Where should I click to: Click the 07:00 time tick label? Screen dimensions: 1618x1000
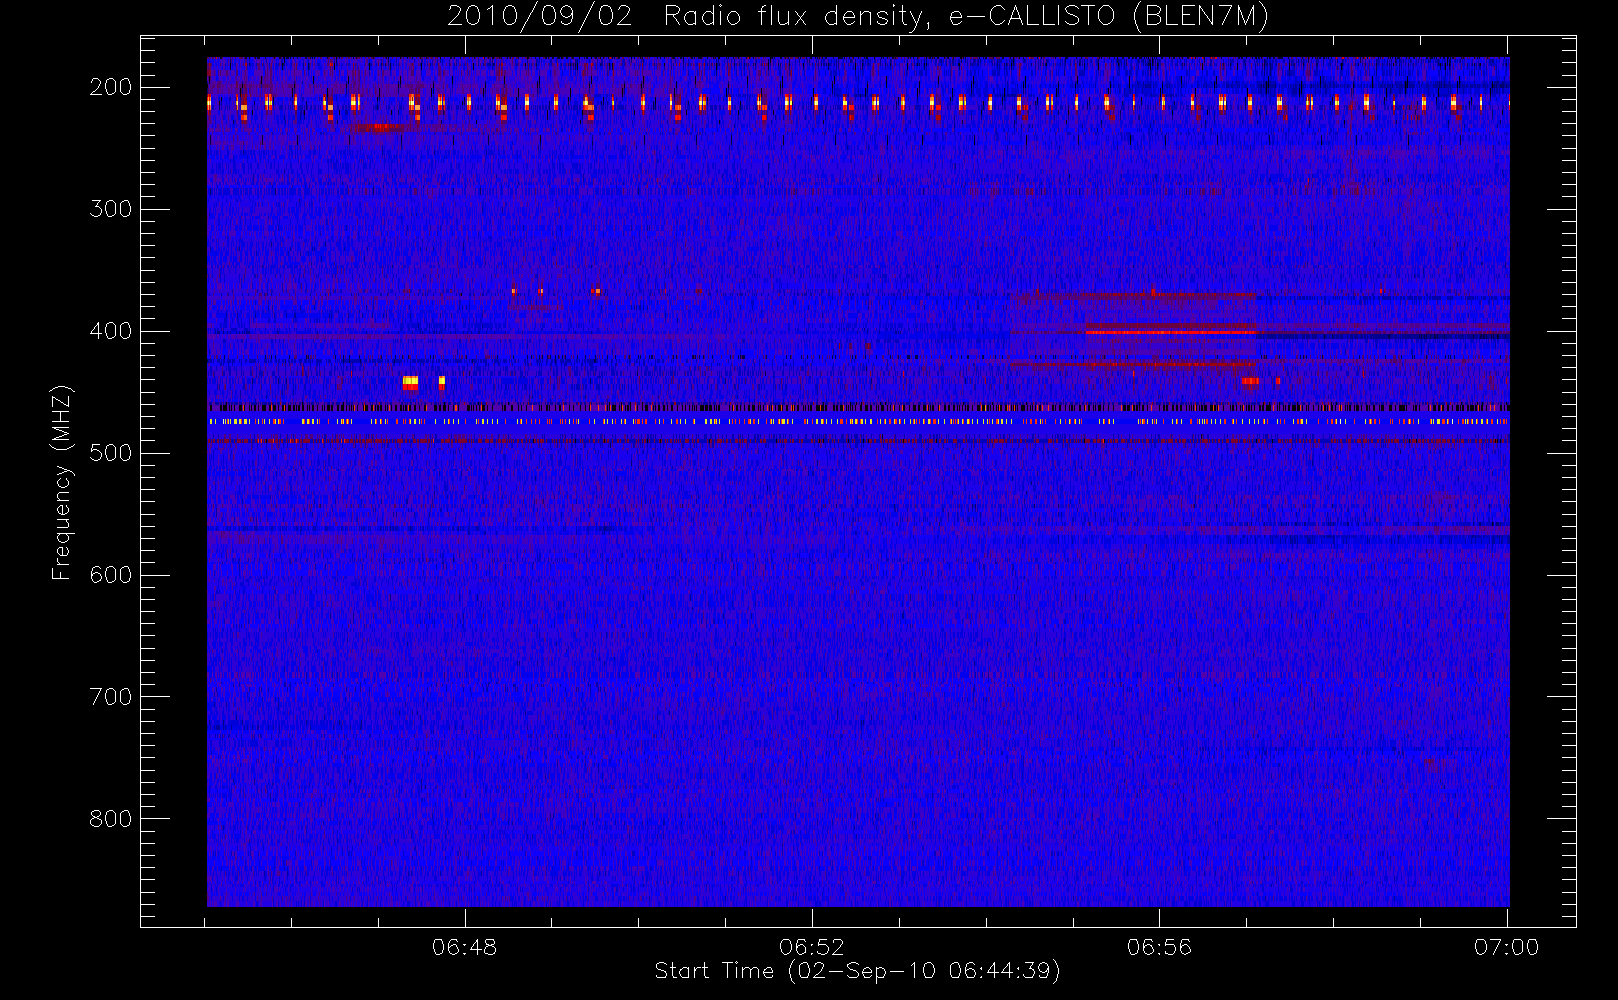coord(1506,947)
